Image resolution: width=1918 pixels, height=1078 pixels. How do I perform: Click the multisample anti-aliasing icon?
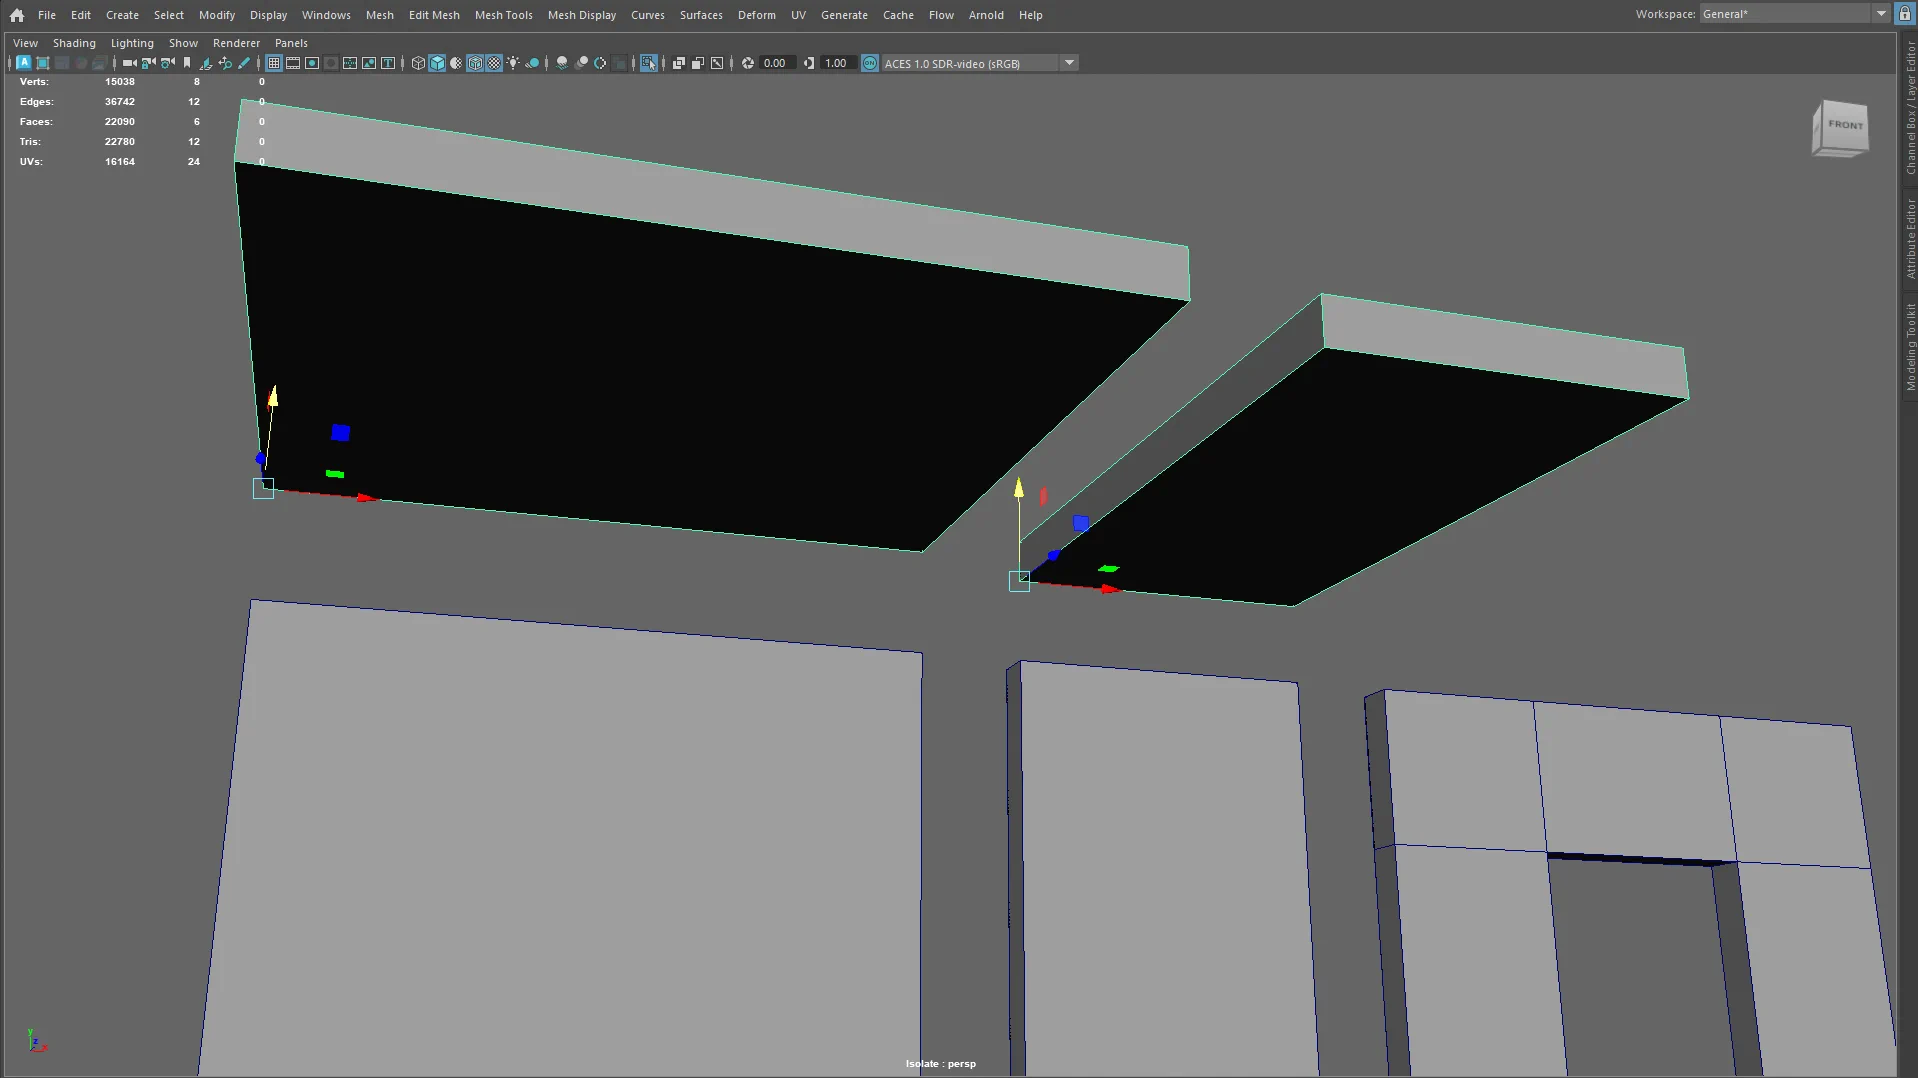[600, 63]
